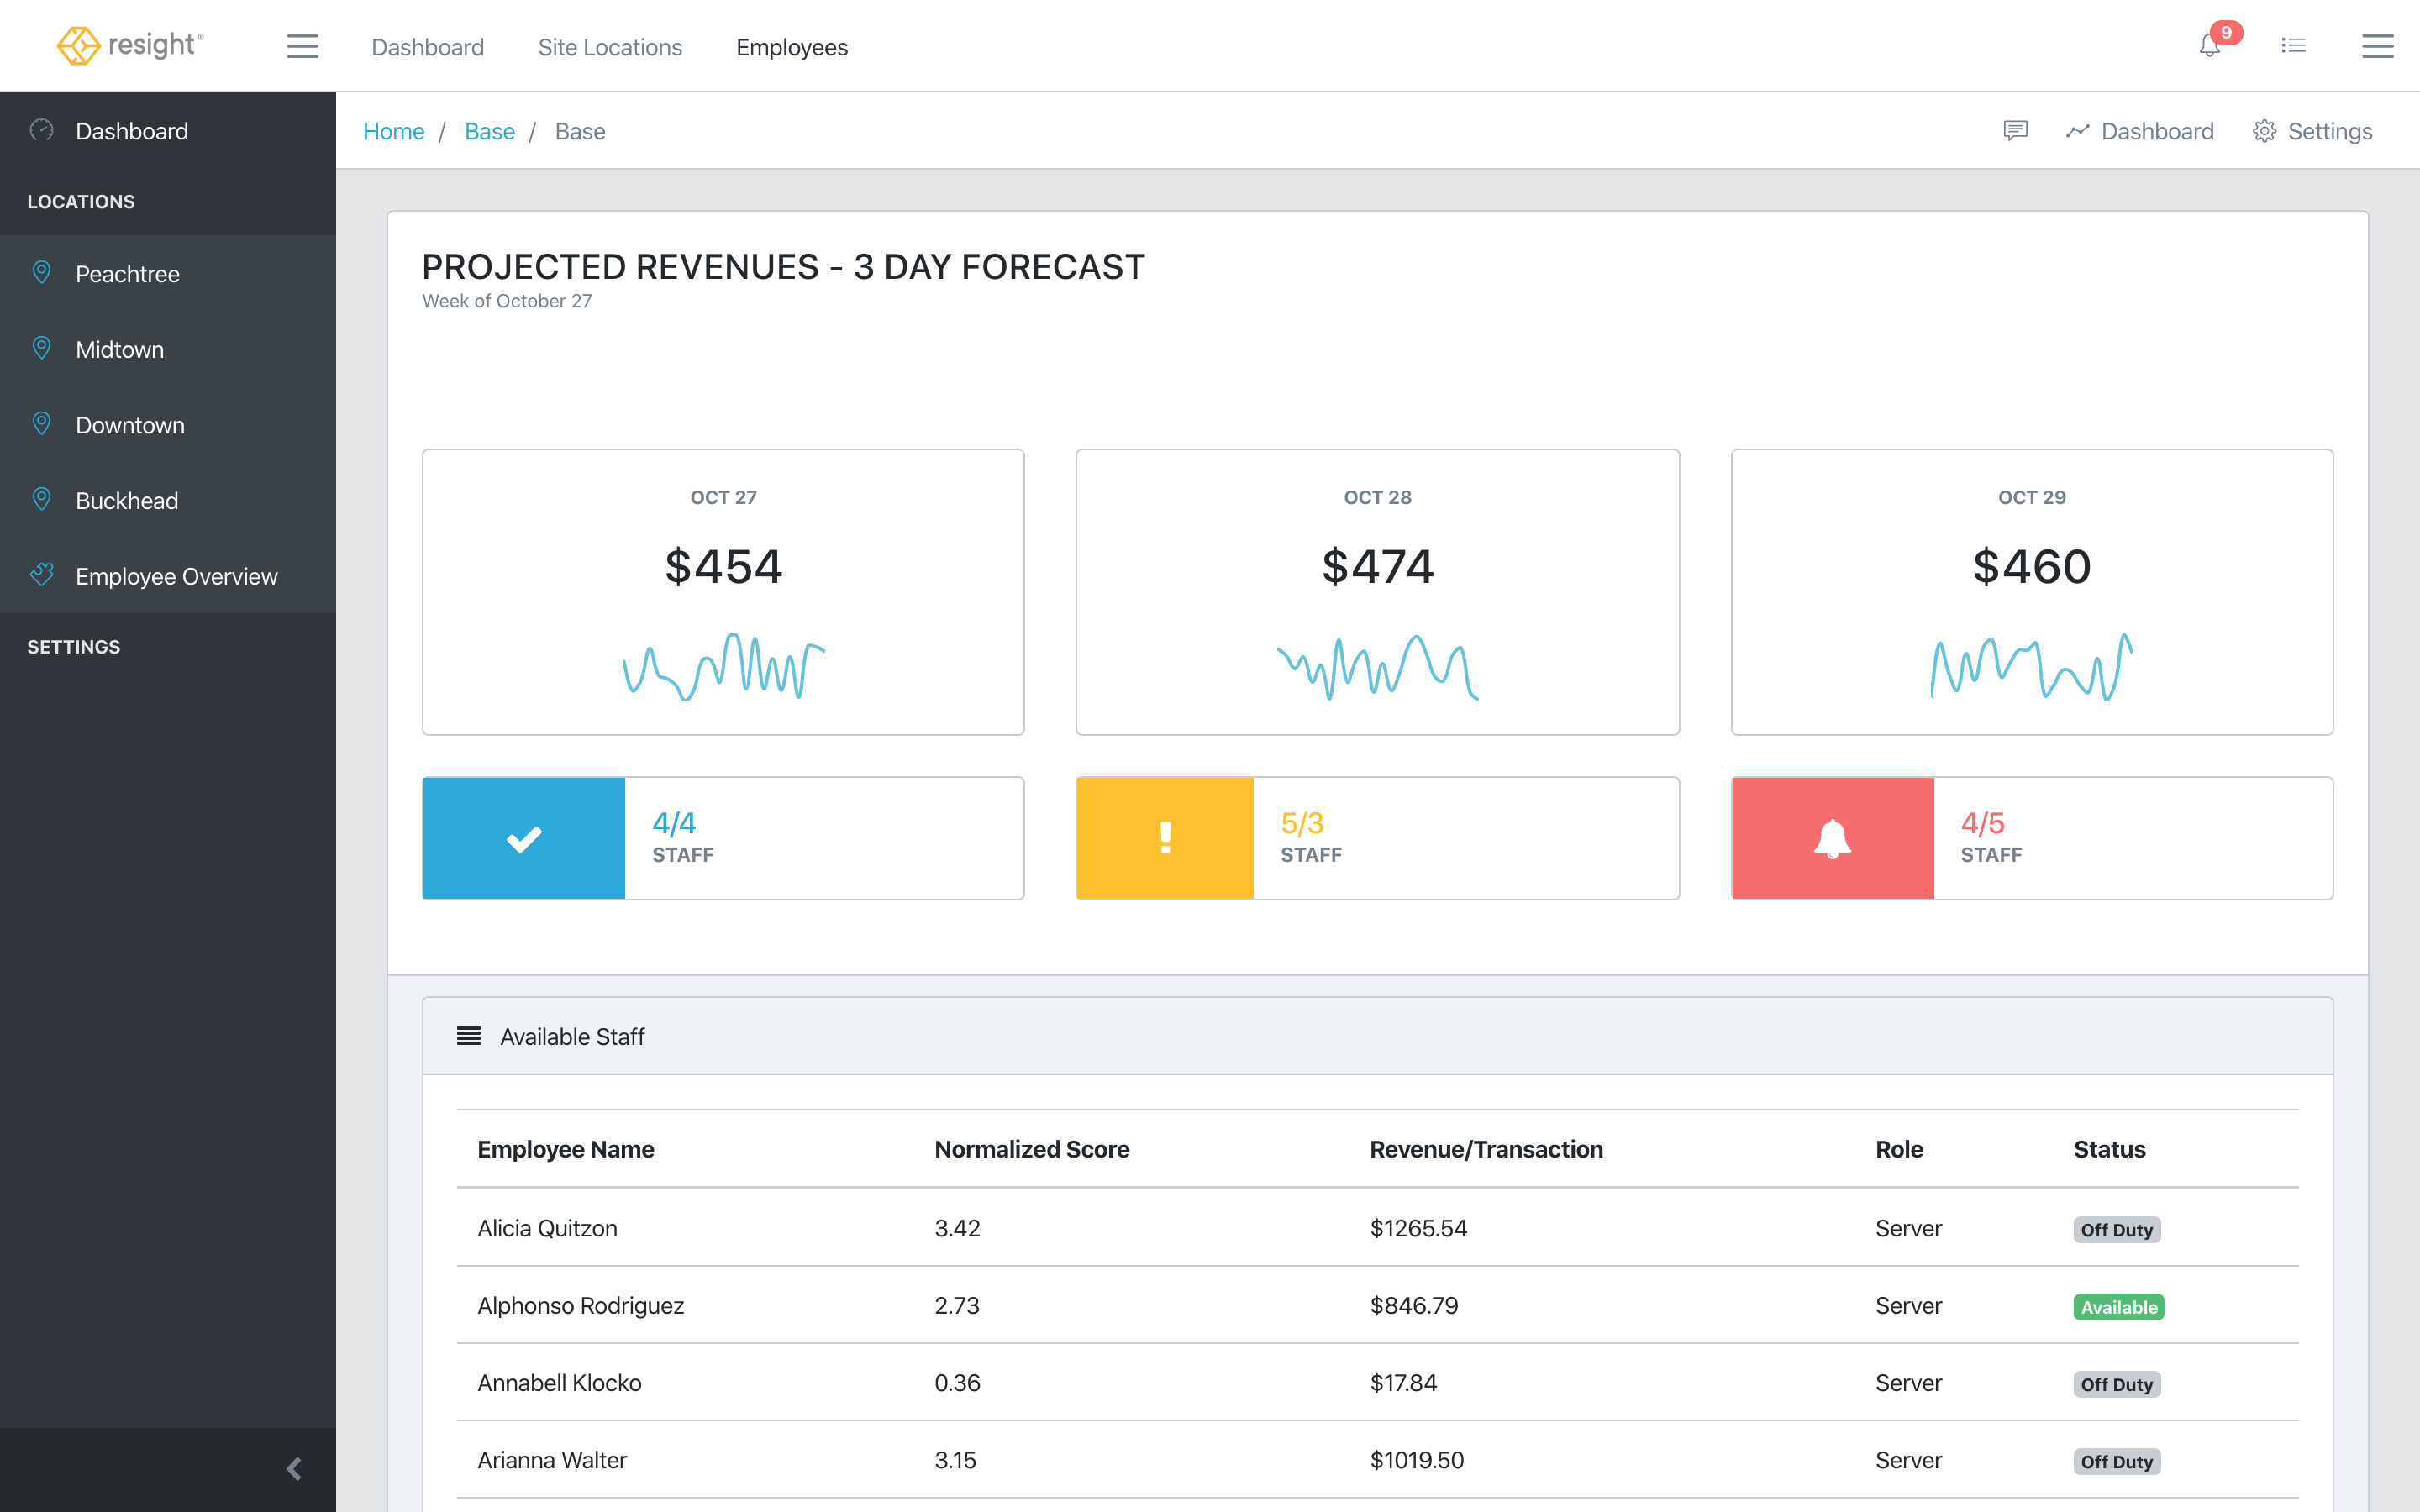Click the Home breadcrumb link
2420x1512 pixels.
point(393,131)
